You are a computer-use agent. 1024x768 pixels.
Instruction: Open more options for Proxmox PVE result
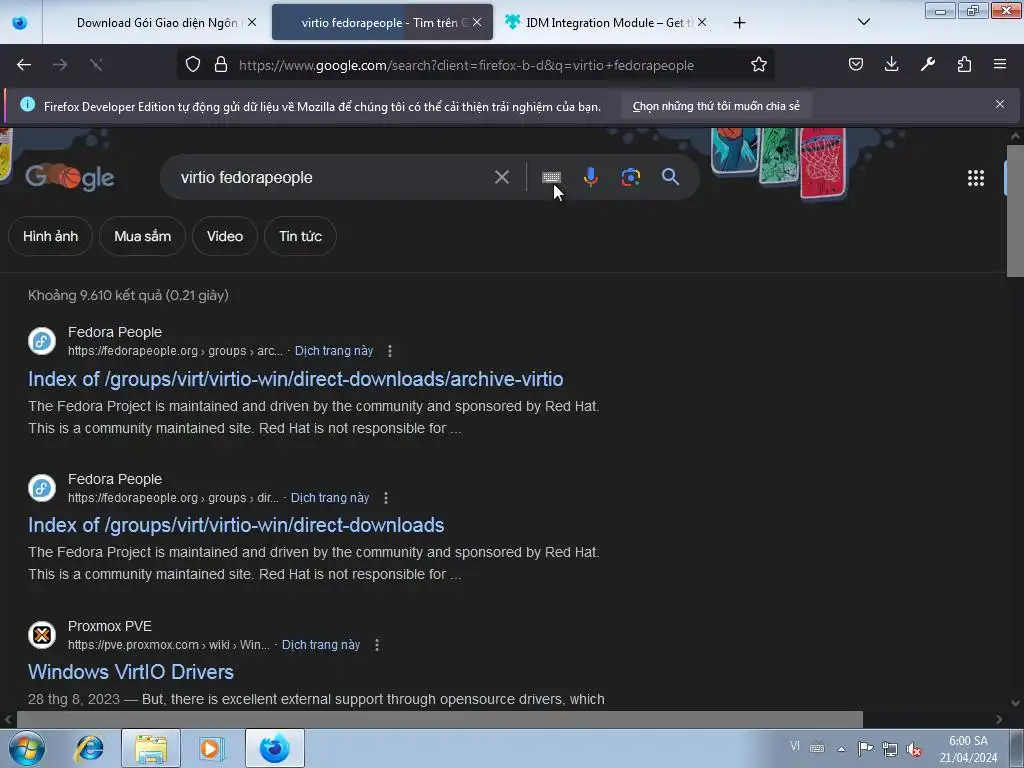click(x=377, y=645)
